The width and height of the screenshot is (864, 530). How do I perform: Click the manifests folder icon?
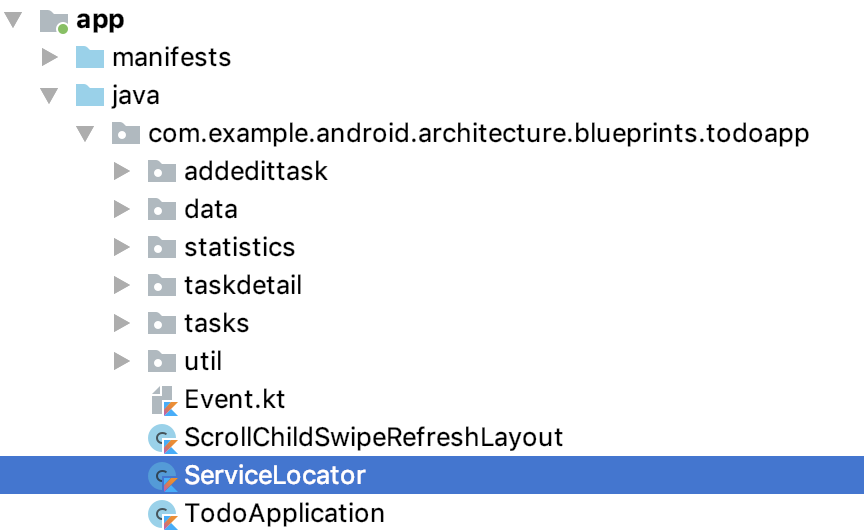[x=90, y=58]
